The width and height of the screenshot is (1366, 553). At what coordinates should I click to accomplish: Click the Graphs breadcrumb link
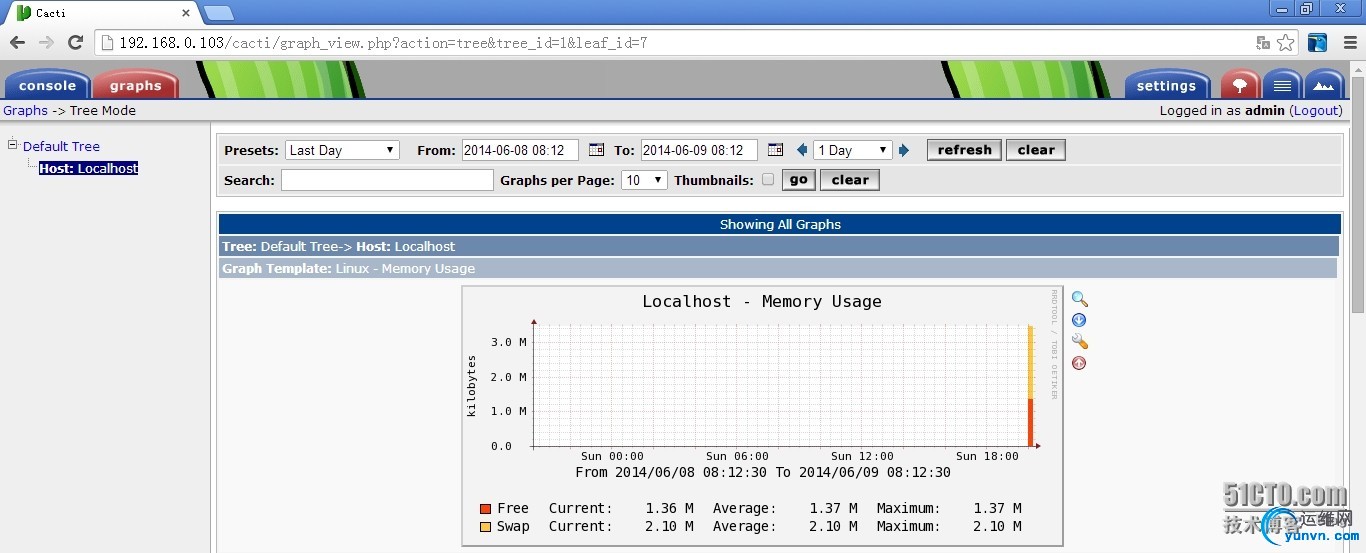tap(25, 111)
